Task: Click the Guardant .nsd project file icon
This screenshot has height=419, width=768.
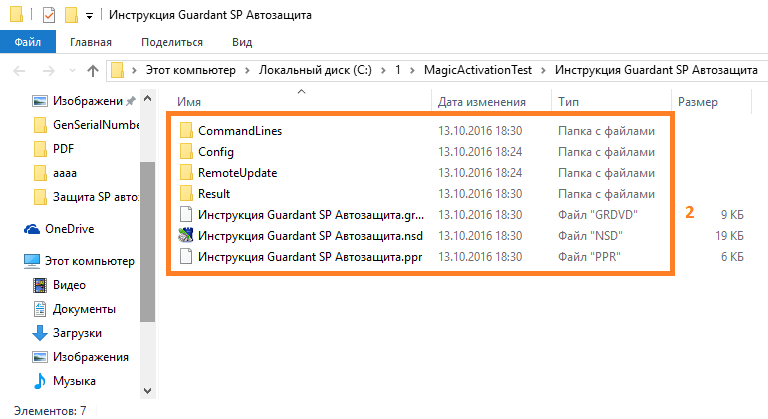Action: [x=185, y=236]
